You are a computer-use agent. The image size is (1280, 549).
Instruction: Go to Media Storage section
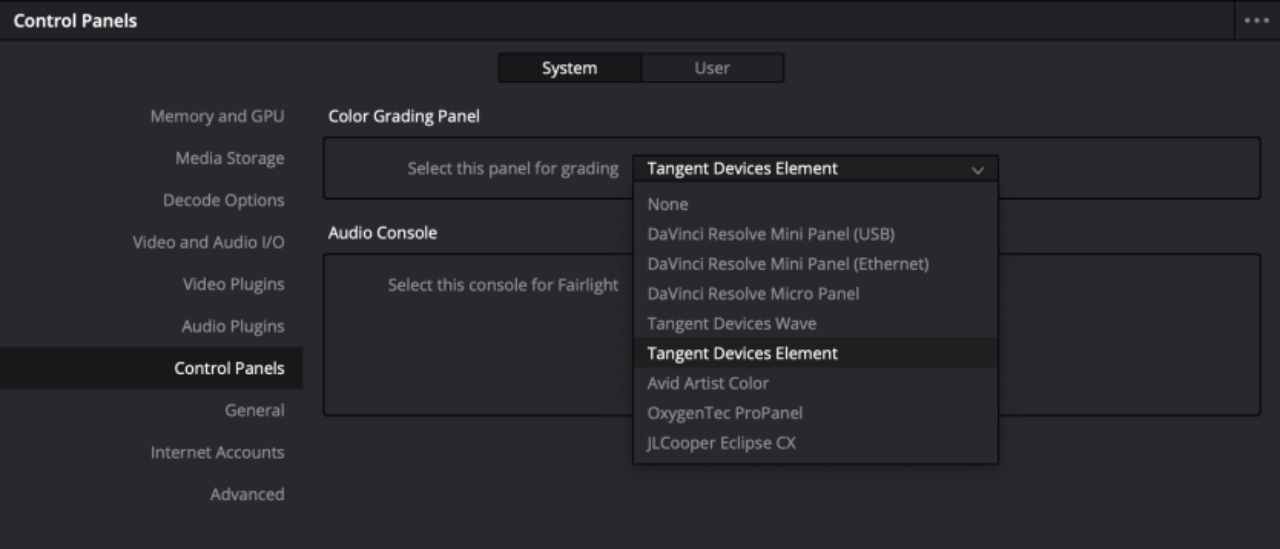[x=229, y=158]
